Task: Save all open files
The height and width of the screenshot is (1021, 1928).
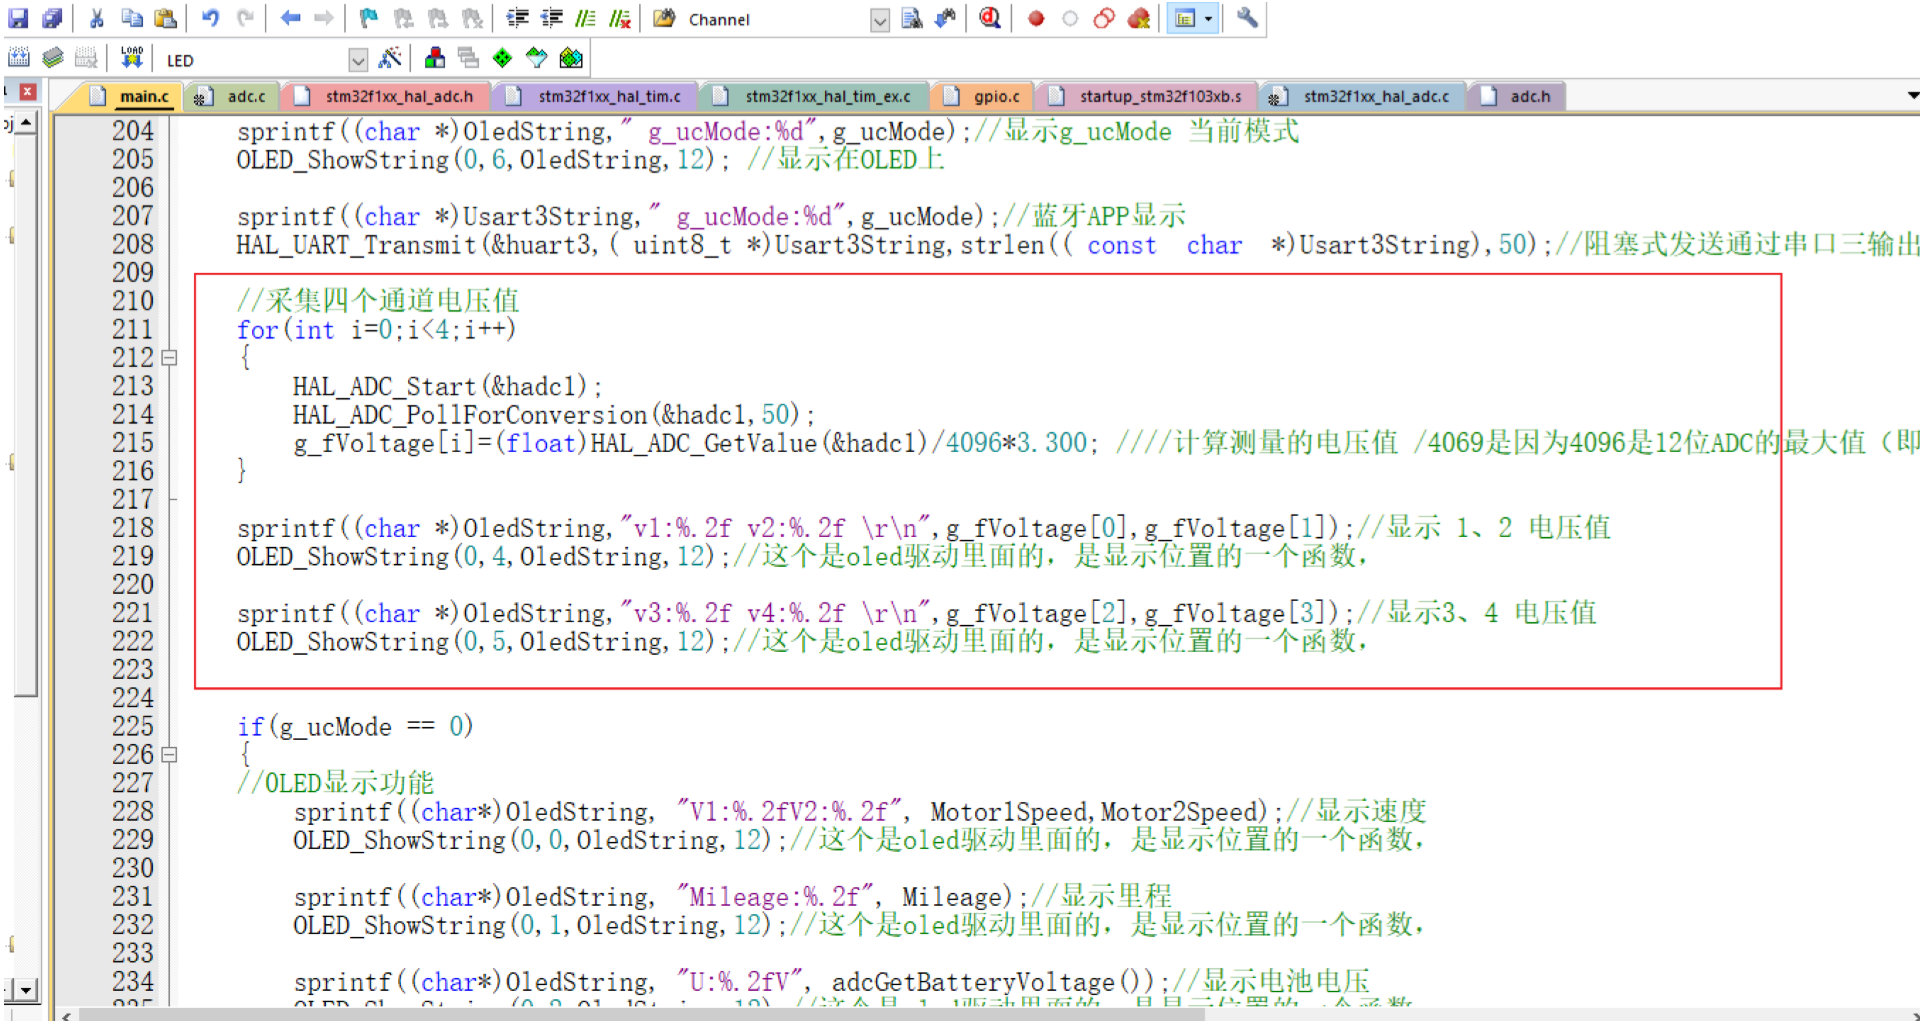Action: pos(52,18)
